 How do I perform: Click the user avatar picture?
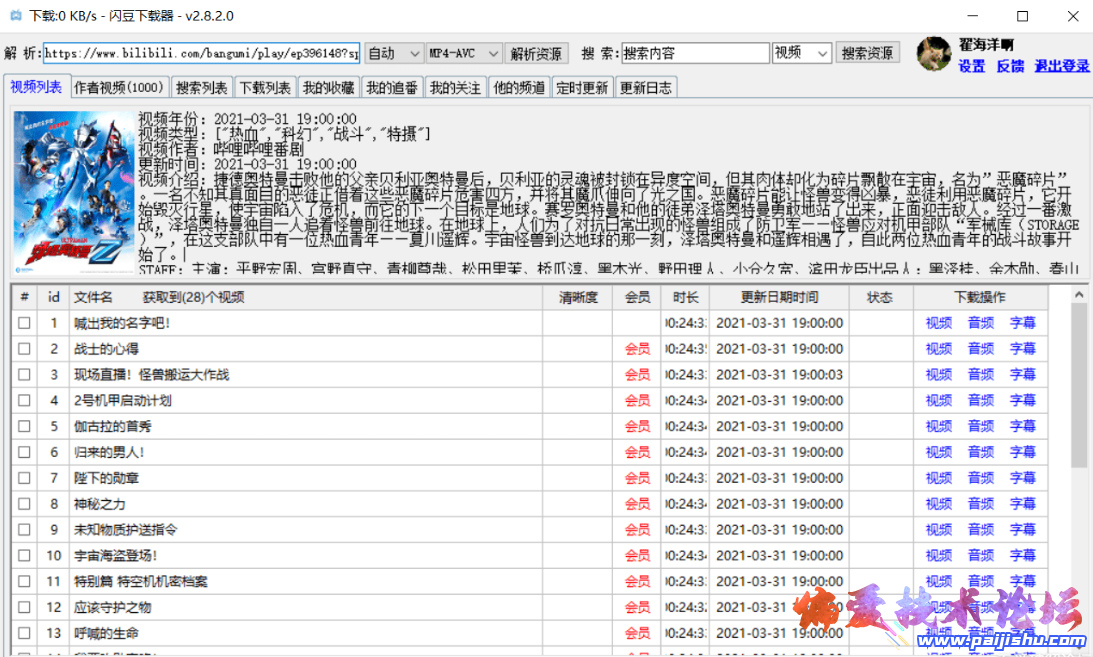pyautogui.click(x=933, y=55)
